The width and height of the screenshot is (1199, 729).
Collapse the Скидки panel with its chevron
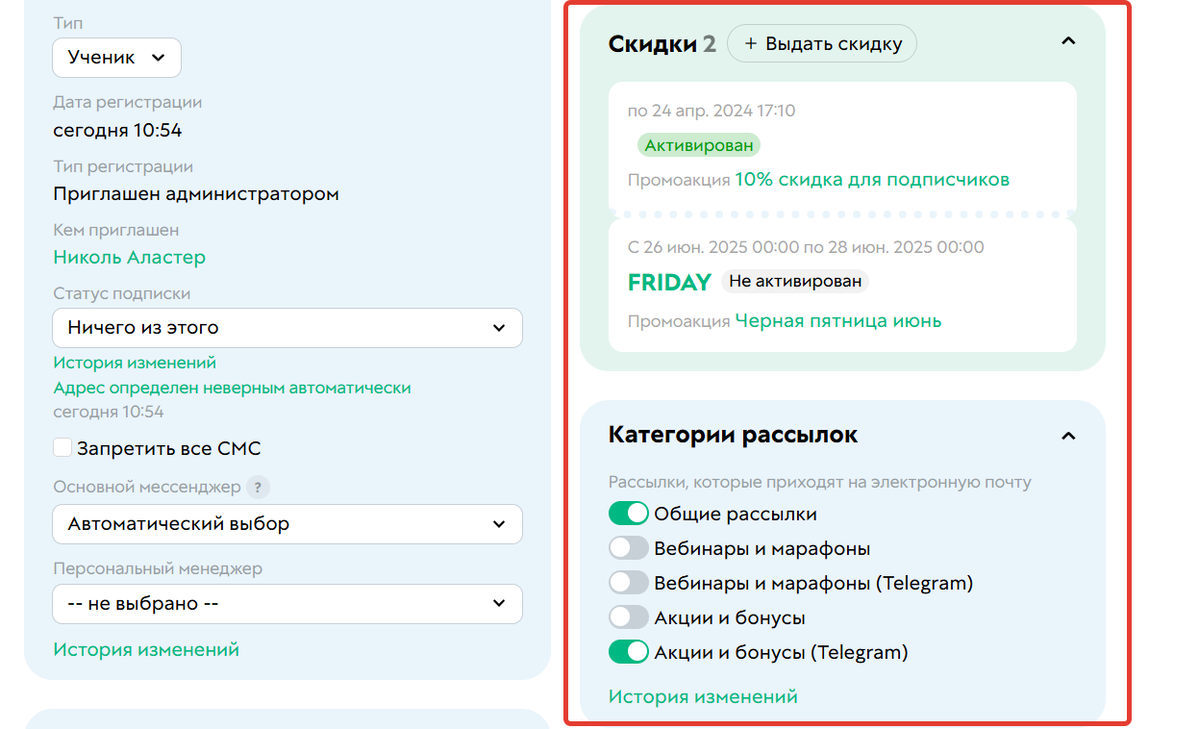click(1068, 42)
